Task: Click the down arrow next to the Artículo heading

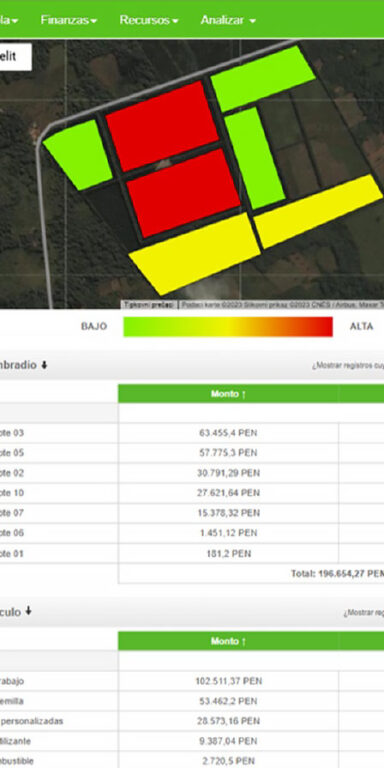Action: pos(28,611)
